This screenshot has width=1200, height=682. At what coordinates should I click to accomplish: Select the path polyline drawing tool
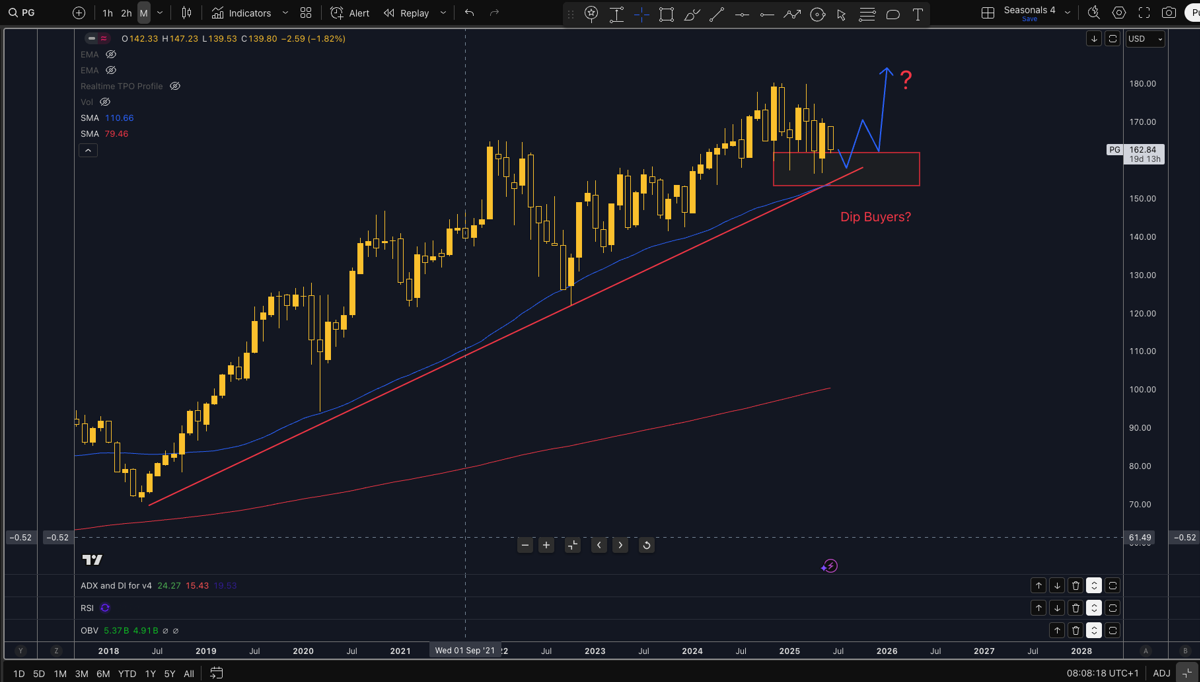coord(792,14)
